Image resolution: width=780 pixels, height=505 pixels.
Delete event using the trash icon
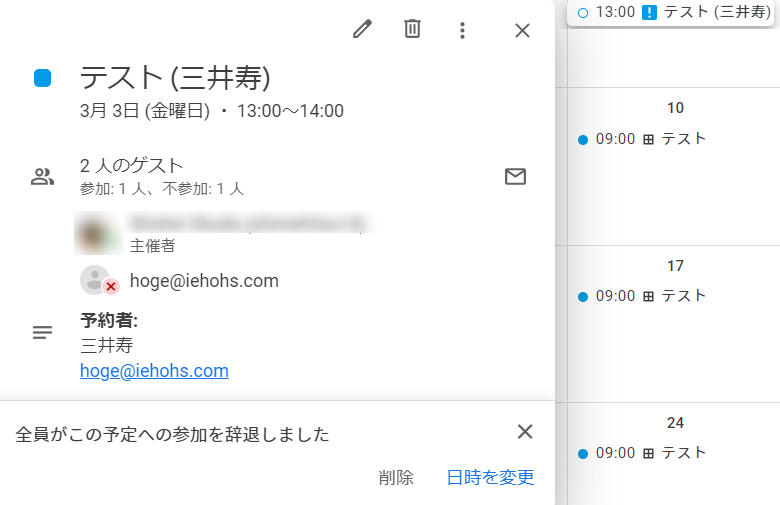tap(412, 29)
